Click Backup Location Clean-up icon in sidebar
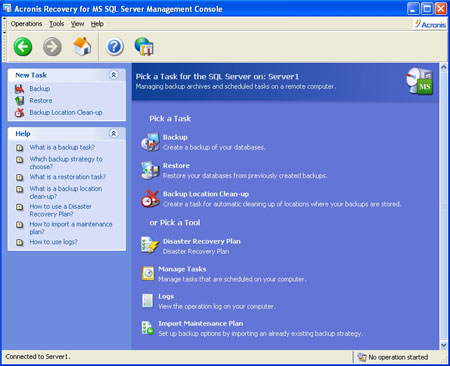Screen dimensions: 450x366 19,113
